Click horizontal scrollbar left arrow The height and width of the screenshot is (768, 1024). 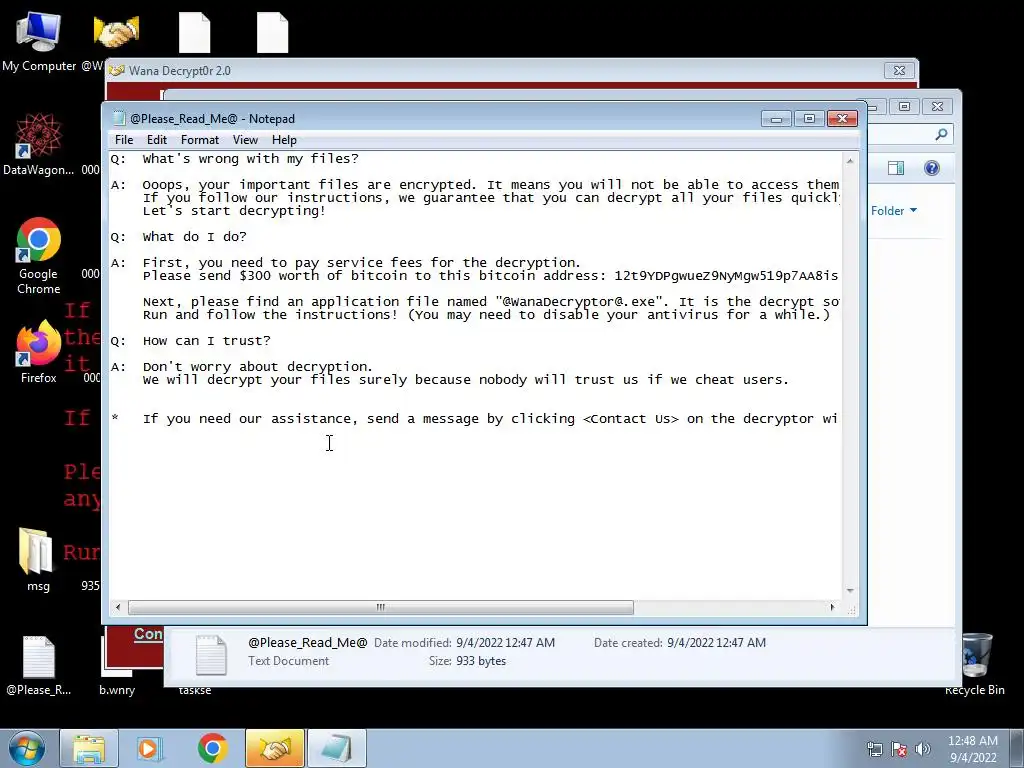tap(118, 607)
